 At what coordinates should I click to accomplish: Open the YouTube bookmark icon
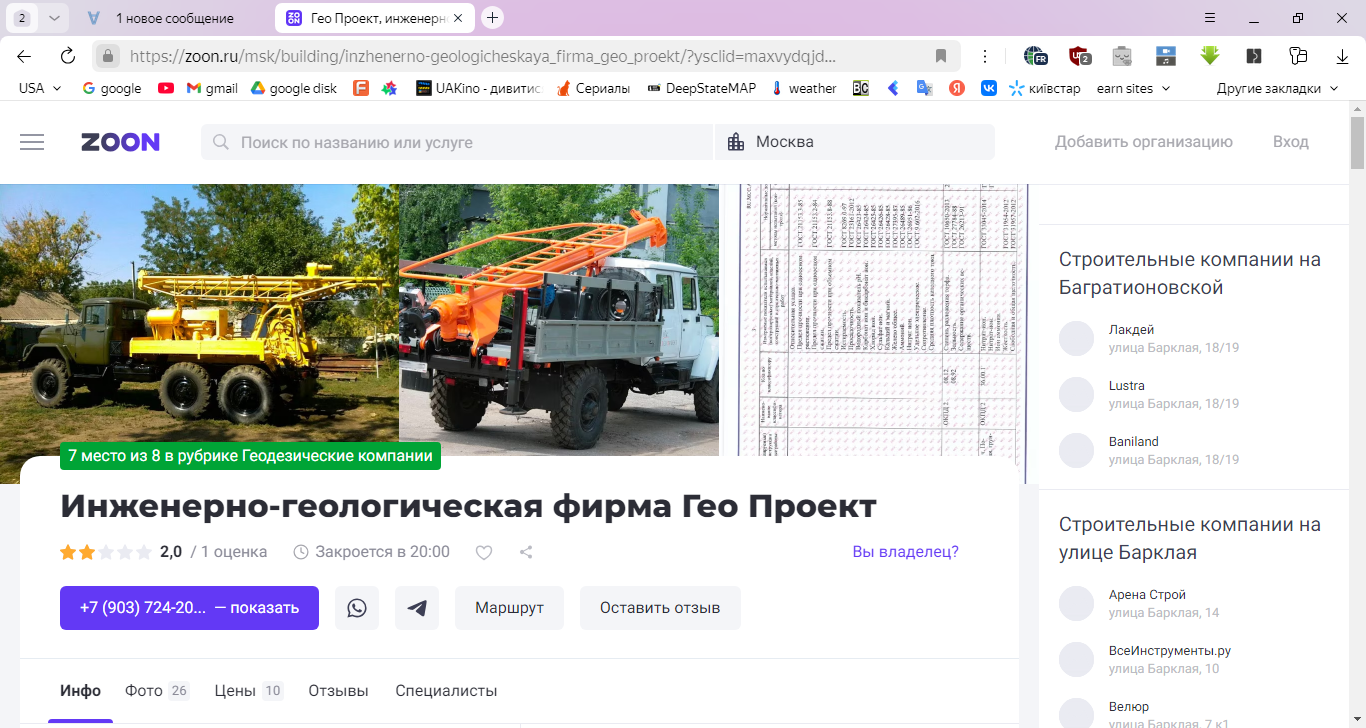tap(166, 88)
